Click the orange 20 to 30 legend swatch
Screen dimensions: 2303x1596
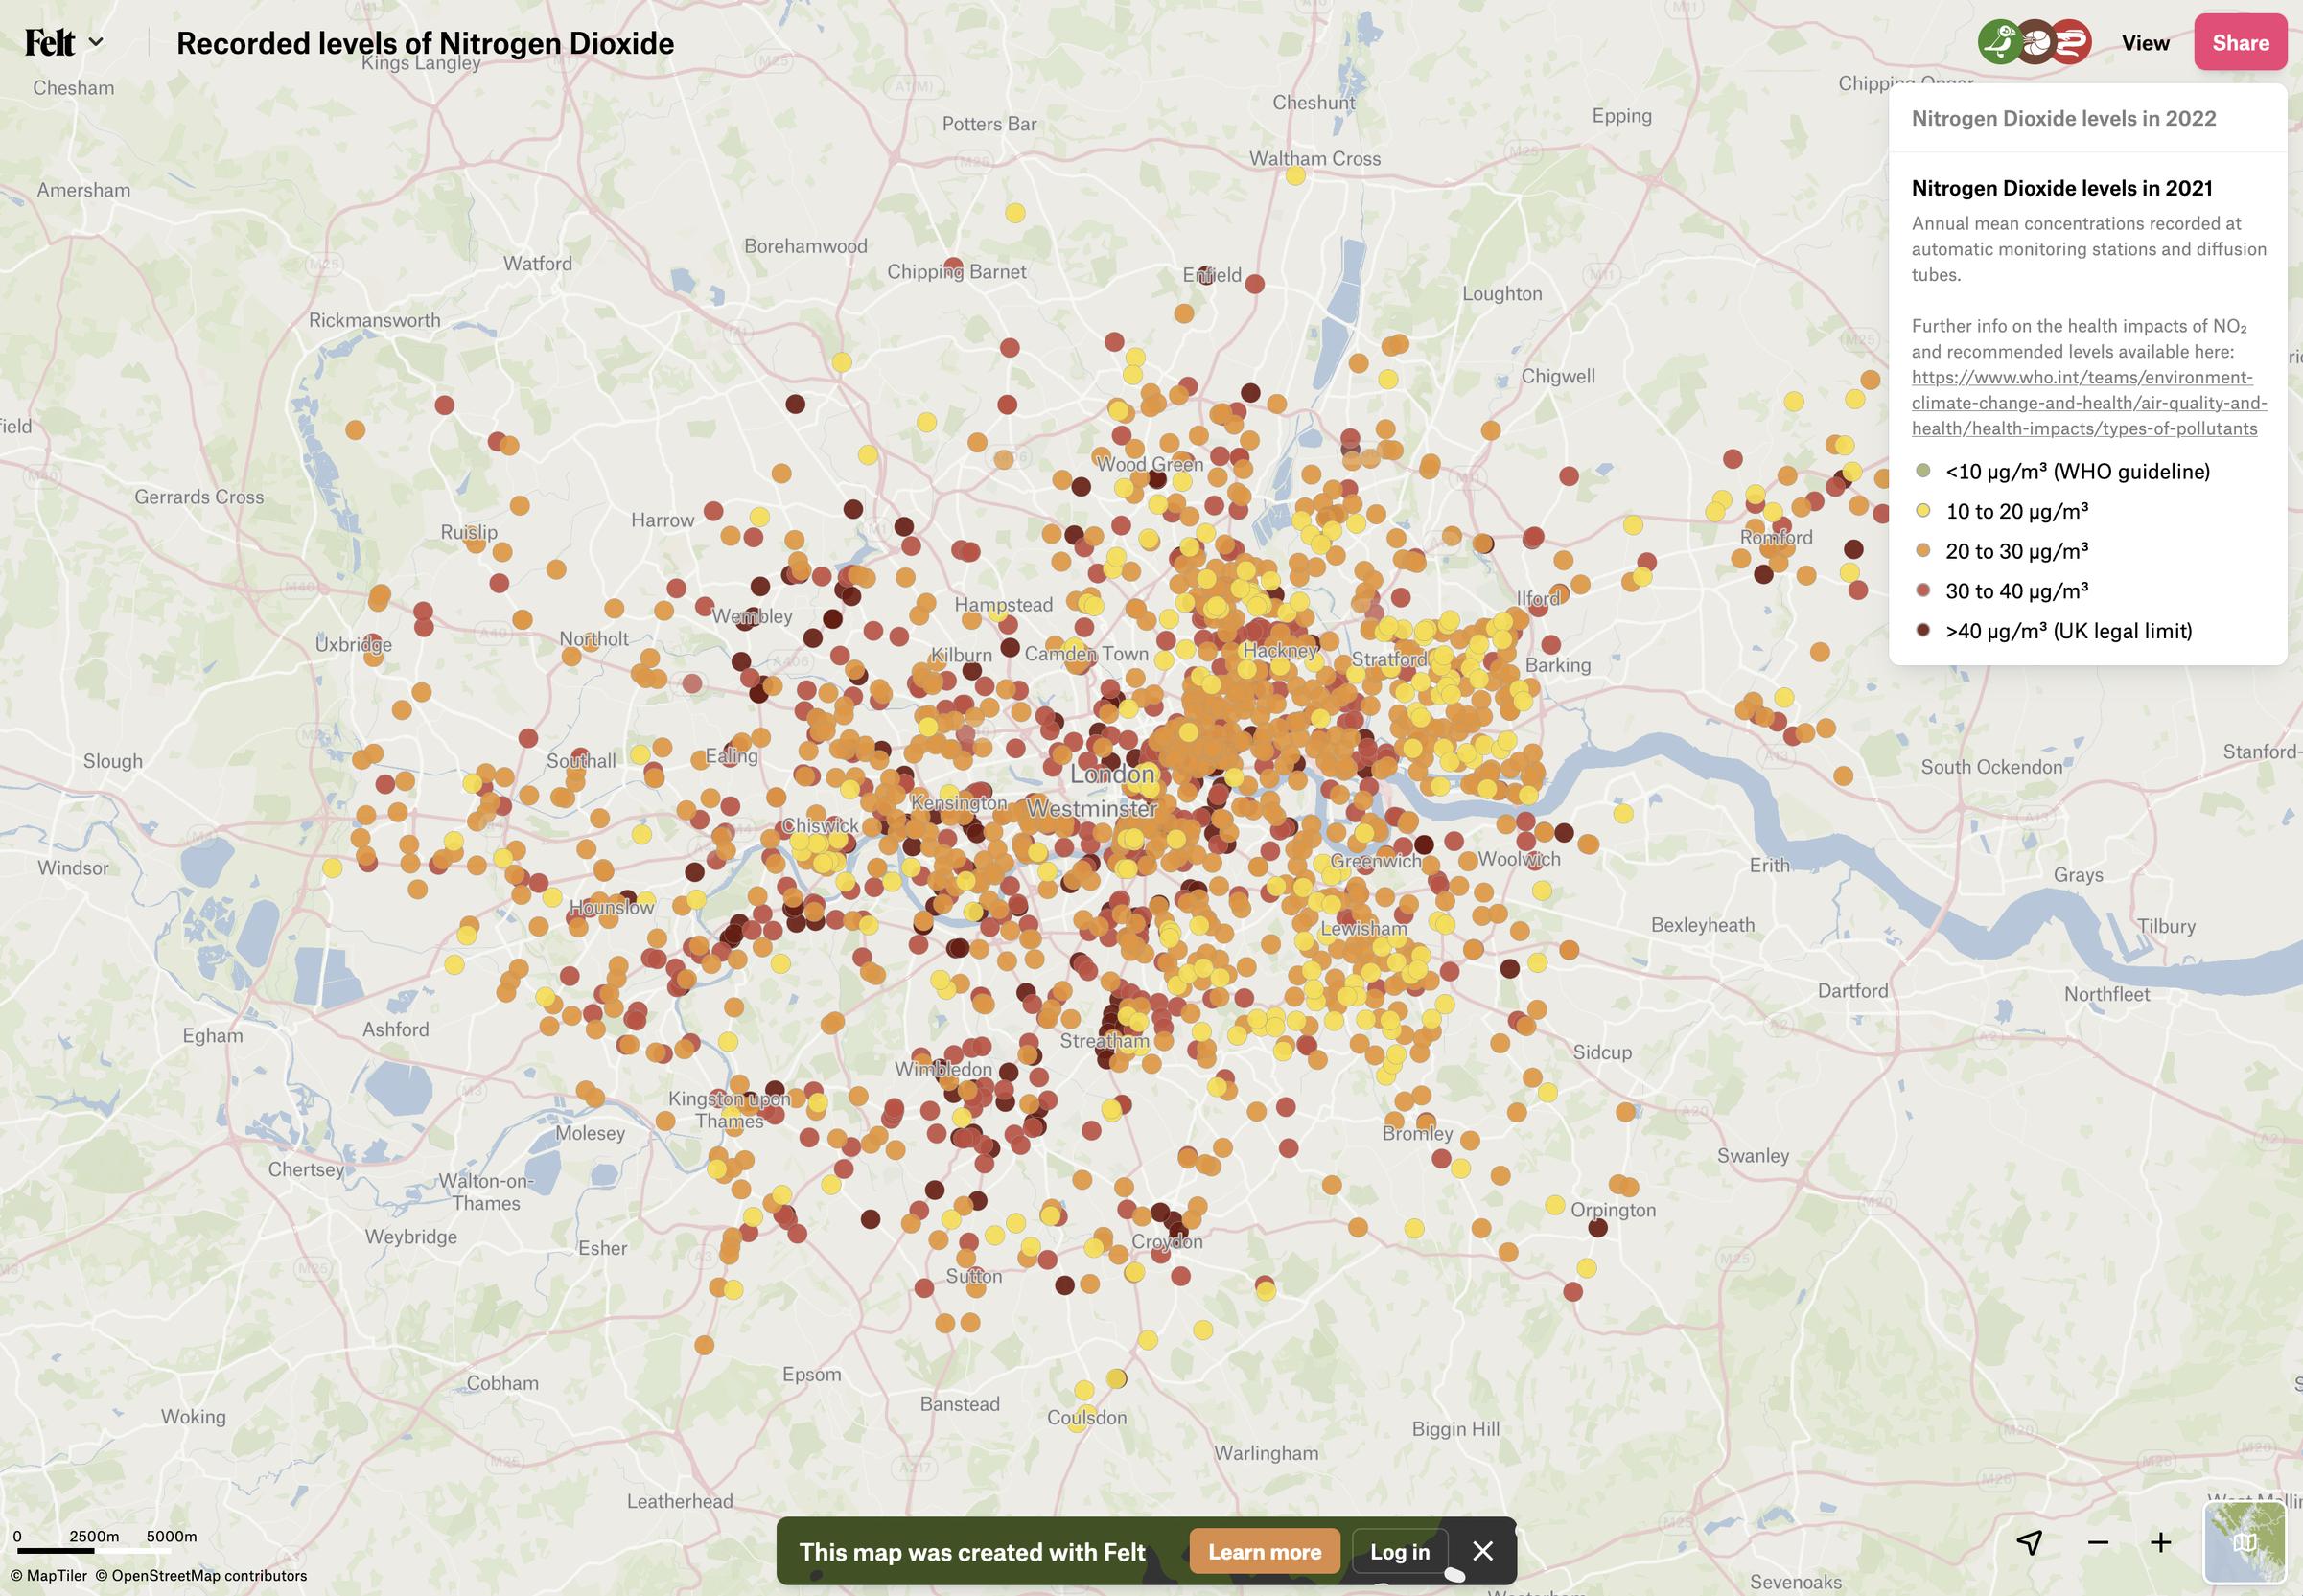click(x=1922, y=551)
